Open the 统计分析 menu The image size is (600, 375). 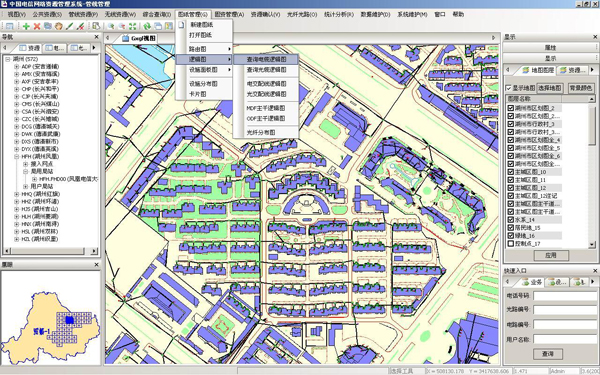click(338, 15)
